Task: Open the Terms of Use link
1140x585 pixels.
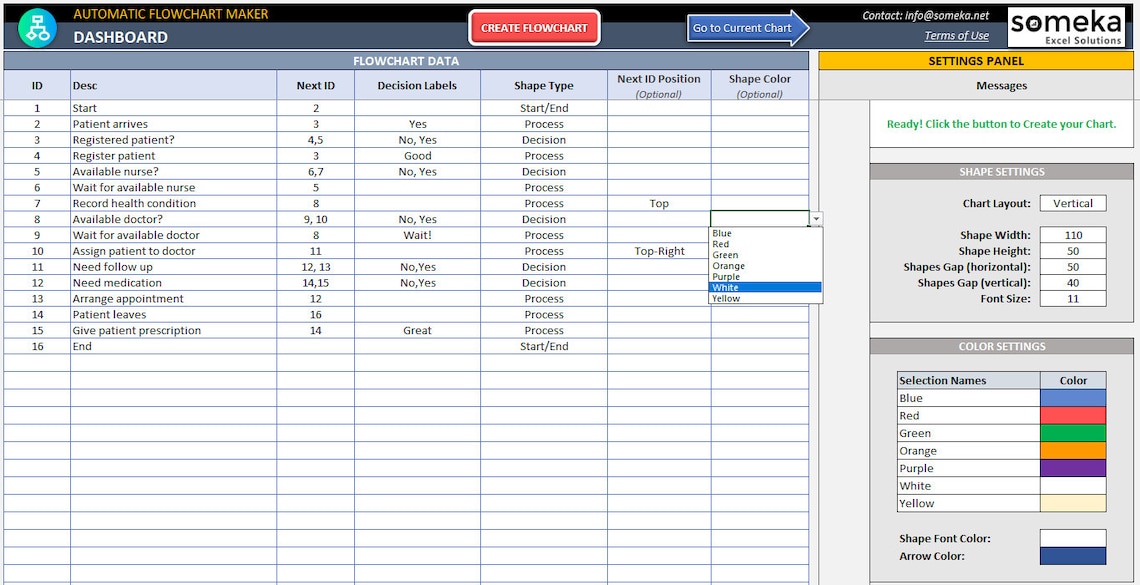Action: (x=956, y=35)
